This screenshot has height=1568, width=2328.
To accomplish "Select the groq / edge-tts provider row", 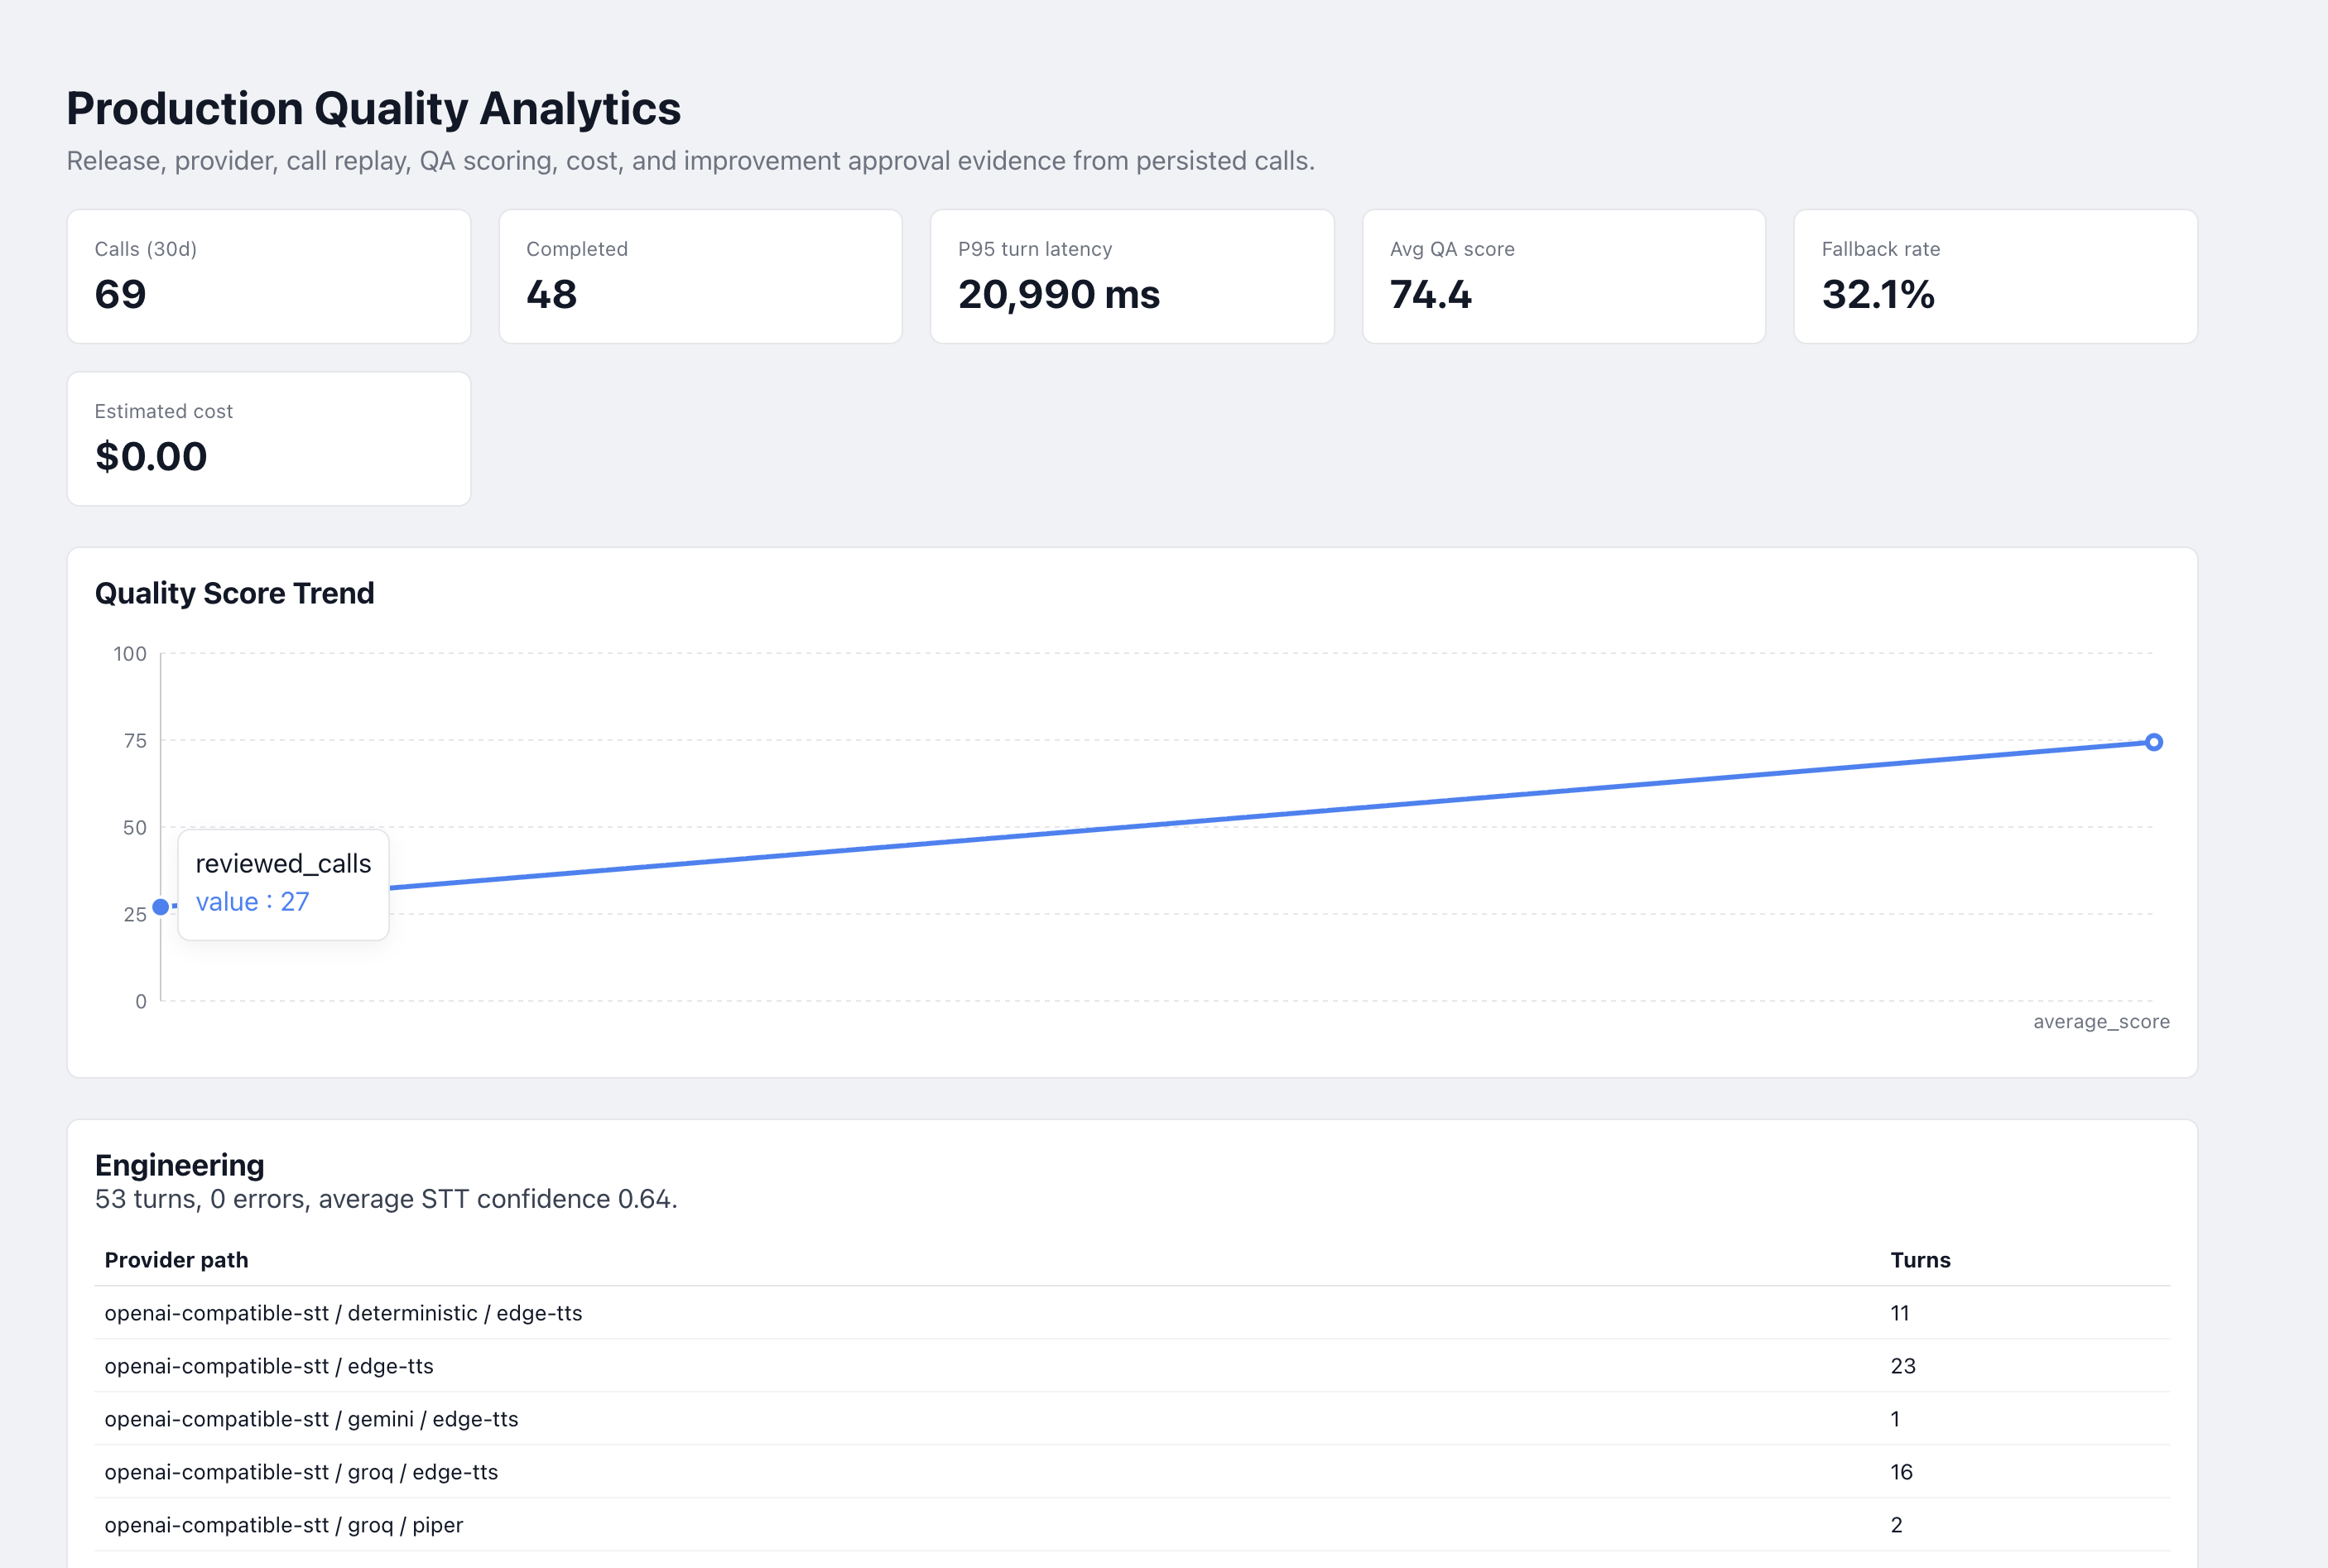I will 1132,1472.
